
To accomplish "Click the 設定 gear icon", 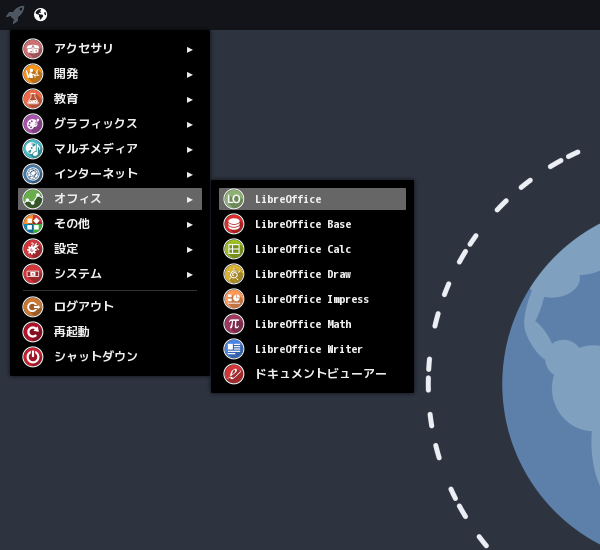I will pyautogui.click(x=33, y=249).
